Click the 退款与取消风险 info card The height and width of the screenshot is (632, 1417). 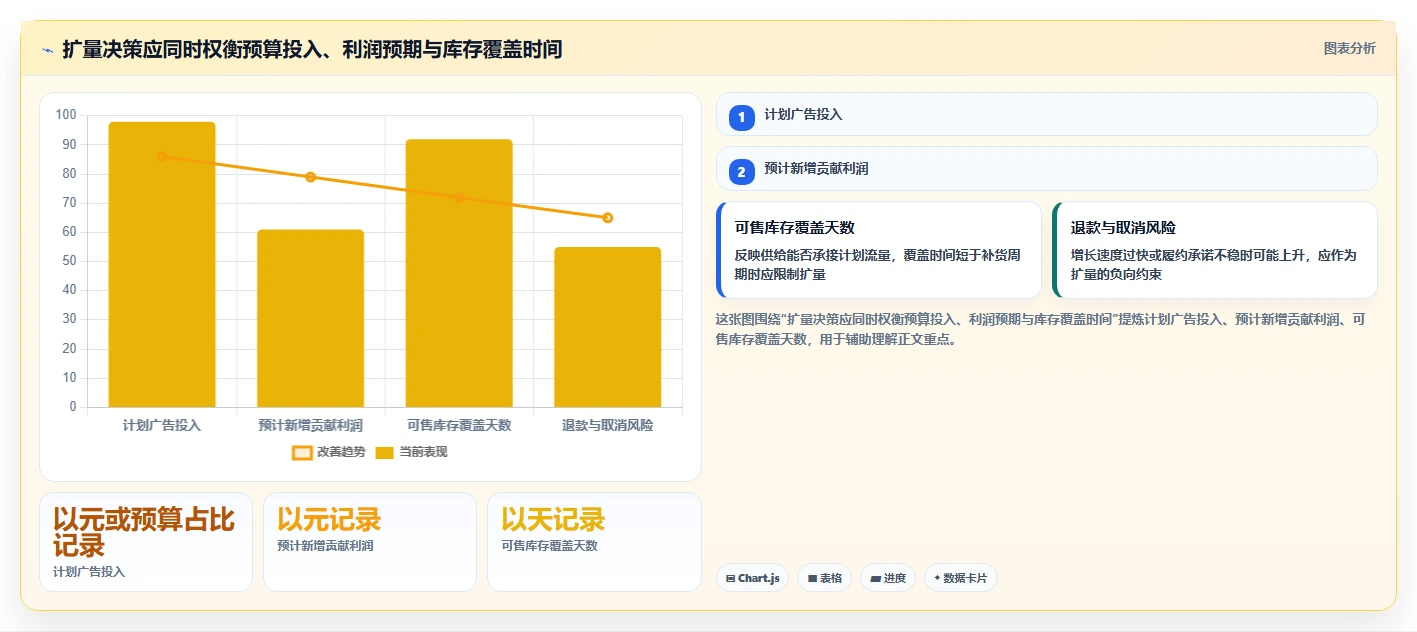tap(1215, 250)
